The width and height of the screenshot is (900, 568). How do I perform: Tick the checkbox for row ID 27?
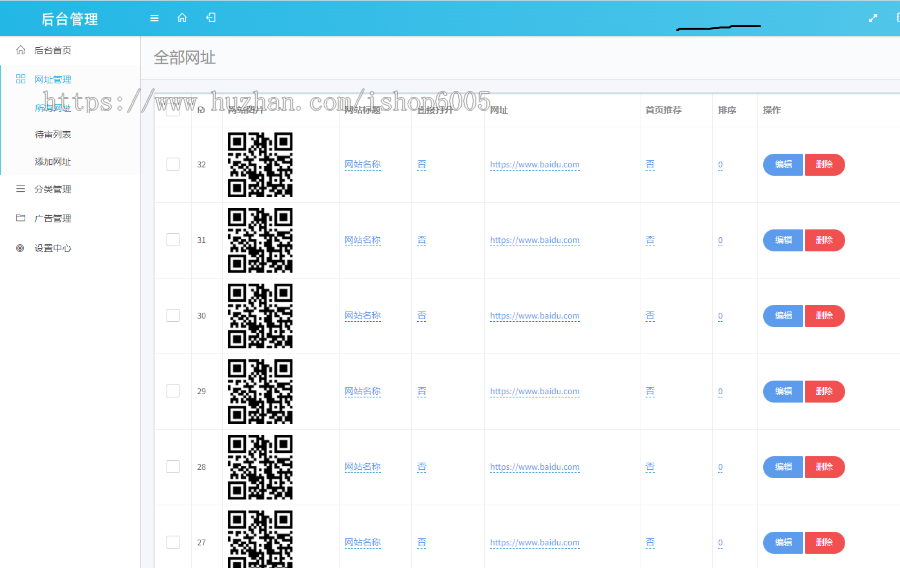[x=173, y=542]
